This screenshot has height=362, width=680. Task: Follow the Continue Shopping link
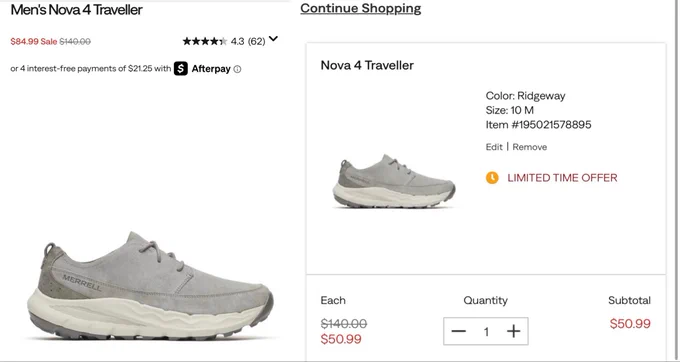(x=360, y=8)
